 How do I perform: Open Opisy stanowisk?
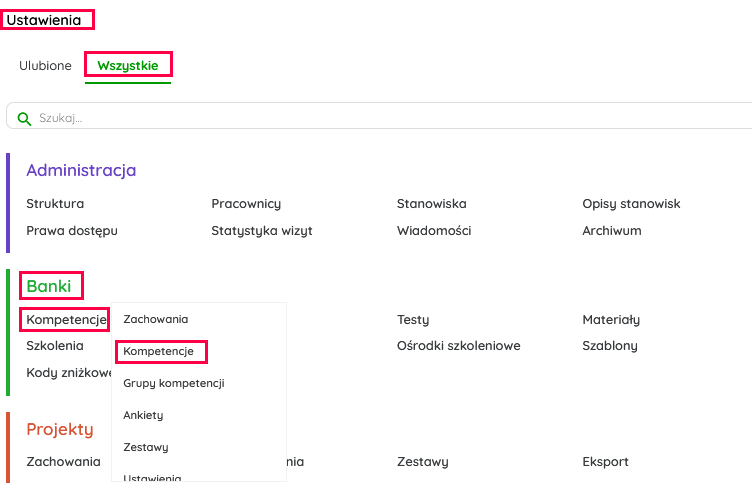tap(631, 204)
